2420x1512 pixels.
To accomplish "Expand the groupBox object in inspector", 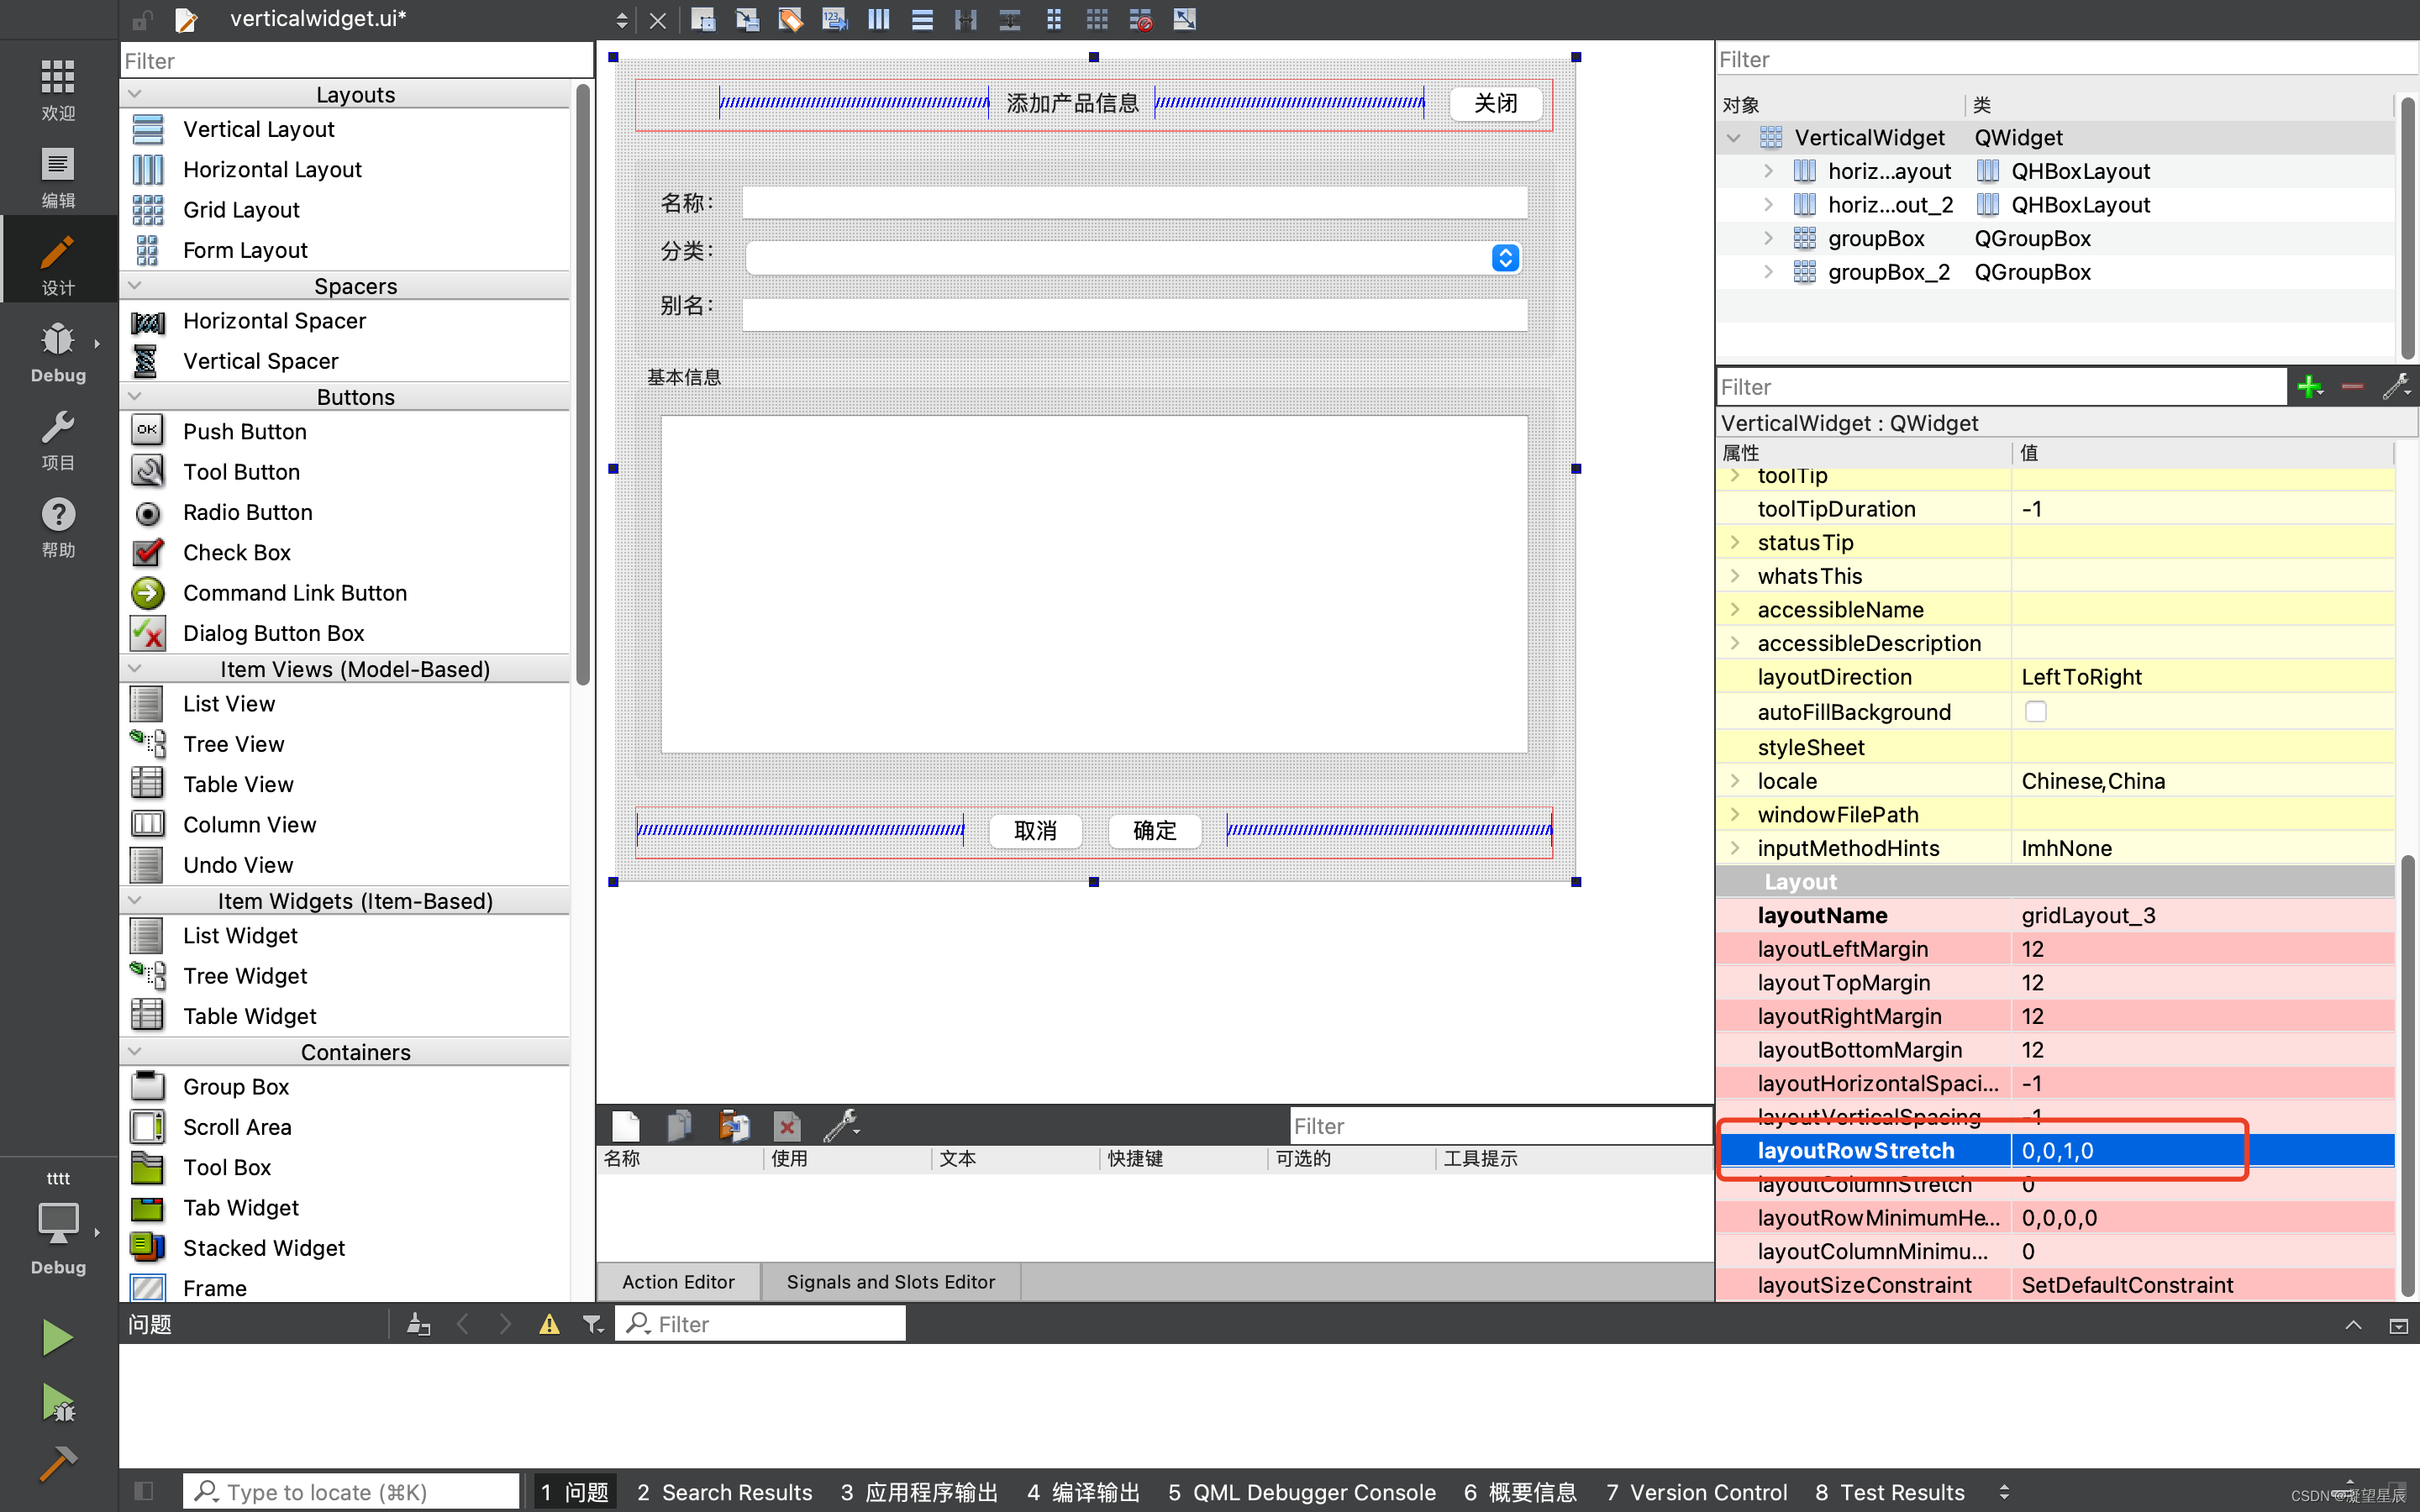I will click(1768, 238).
